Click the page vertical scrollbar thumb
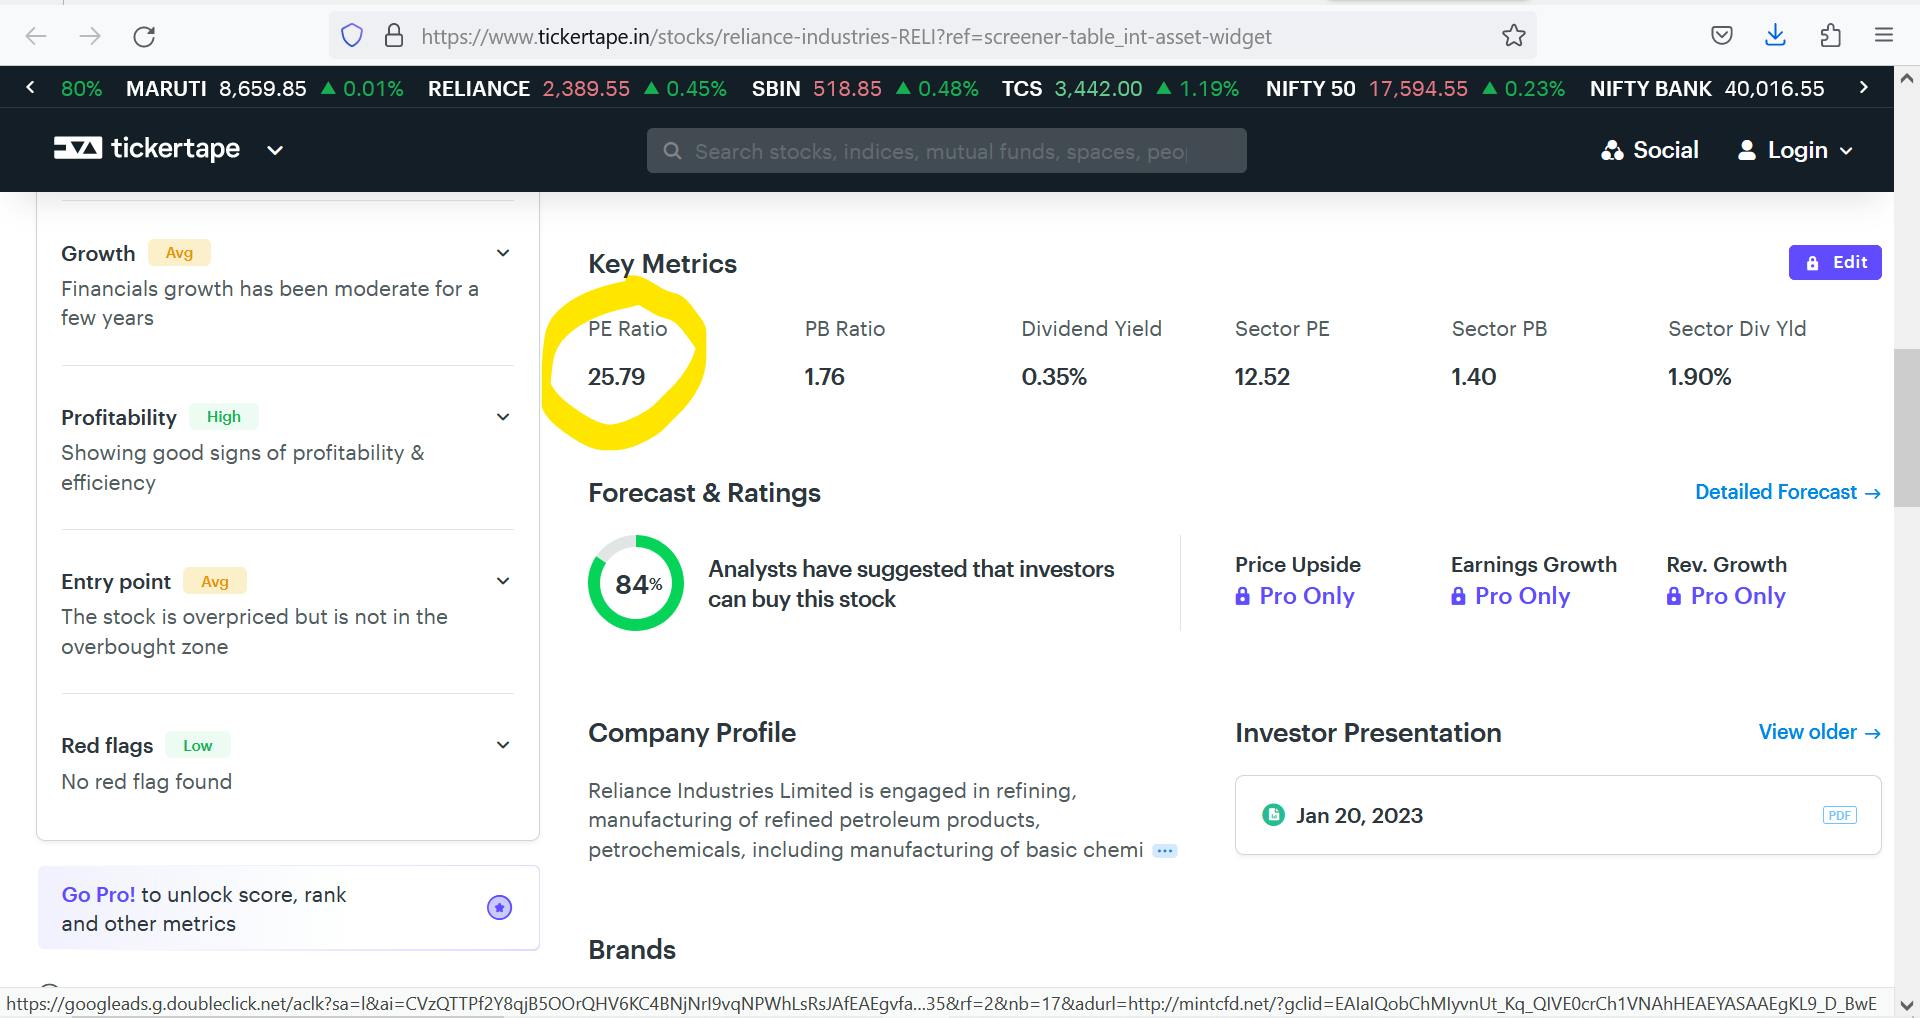The image size is (1920, 1018). coord(1907,430)
